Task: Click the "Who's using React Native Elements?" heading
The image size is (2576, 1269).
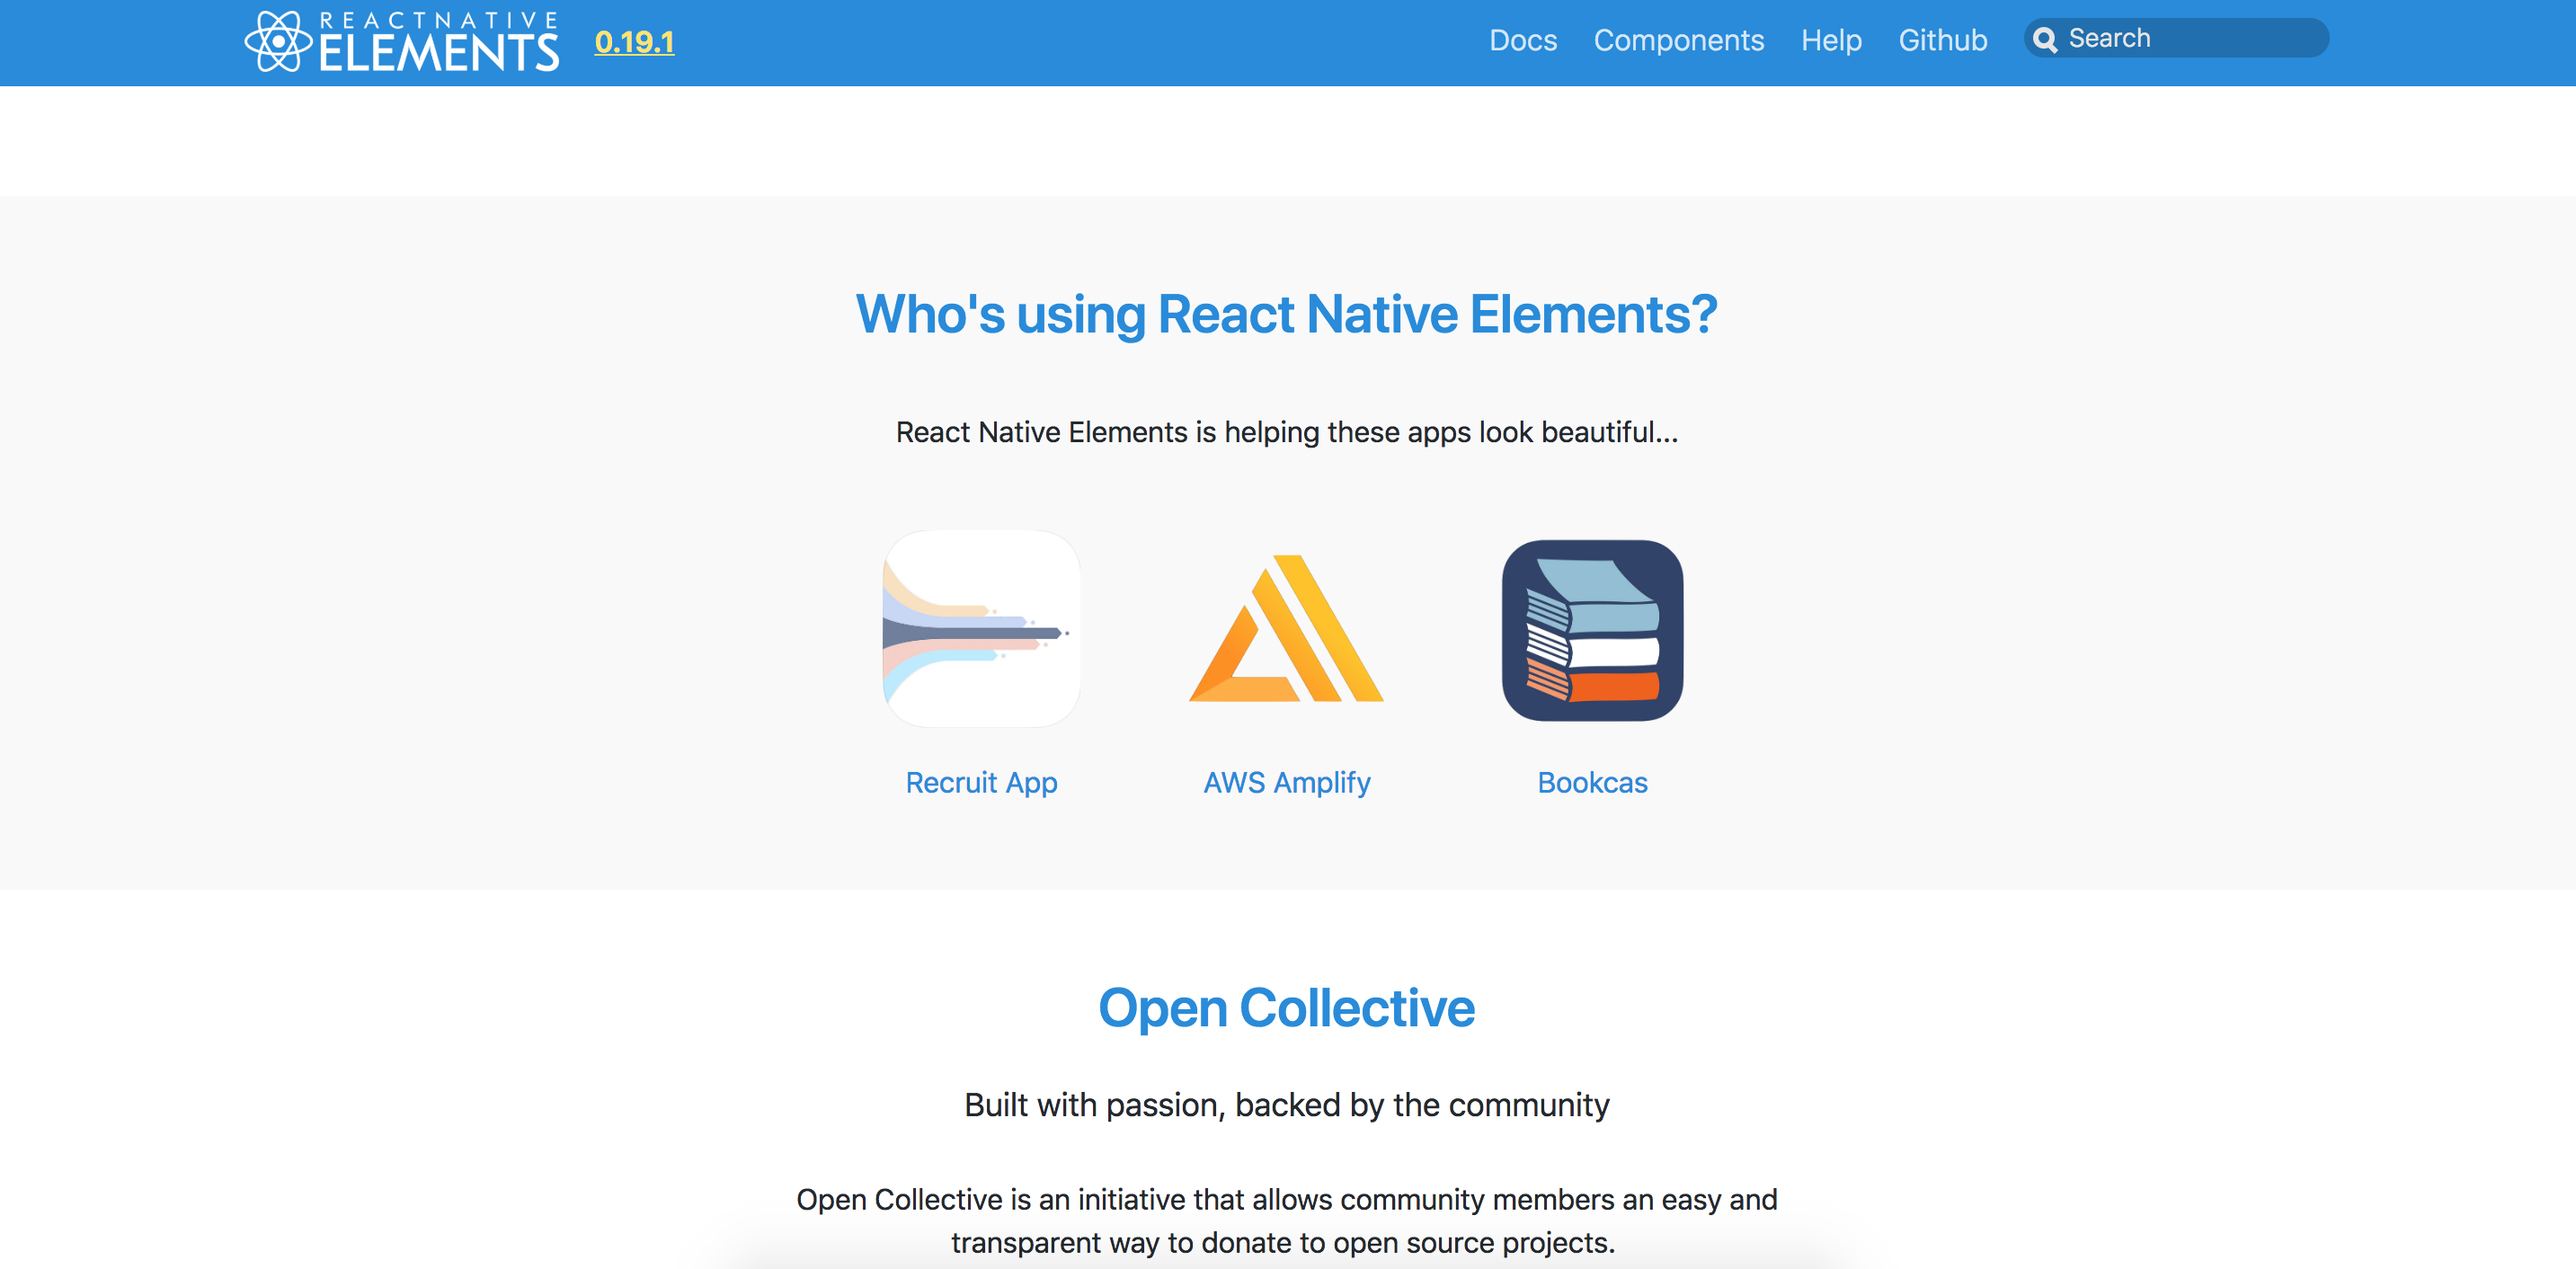Action: [x=1286, y=314]
